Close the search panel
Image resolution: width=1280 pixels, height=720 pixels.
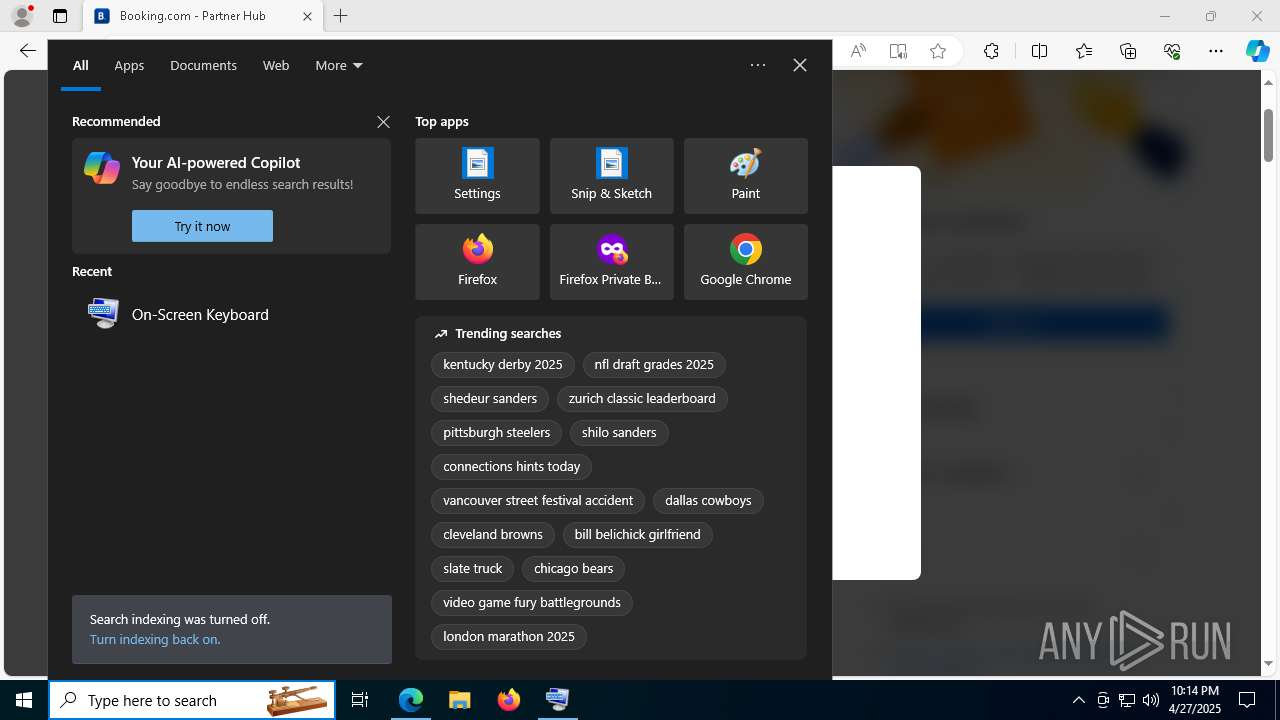pyautogui.click(x=799, y=65)
